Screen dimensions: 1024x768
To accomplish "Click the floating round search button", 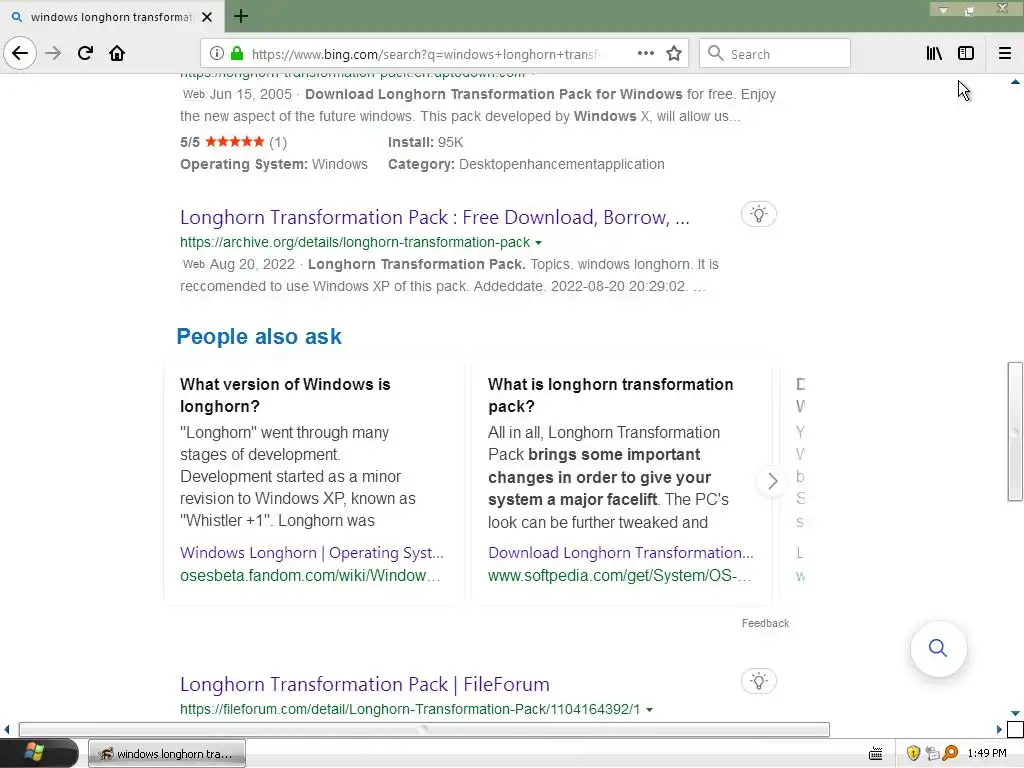I will pyautogui.click(x=938, y=648).
